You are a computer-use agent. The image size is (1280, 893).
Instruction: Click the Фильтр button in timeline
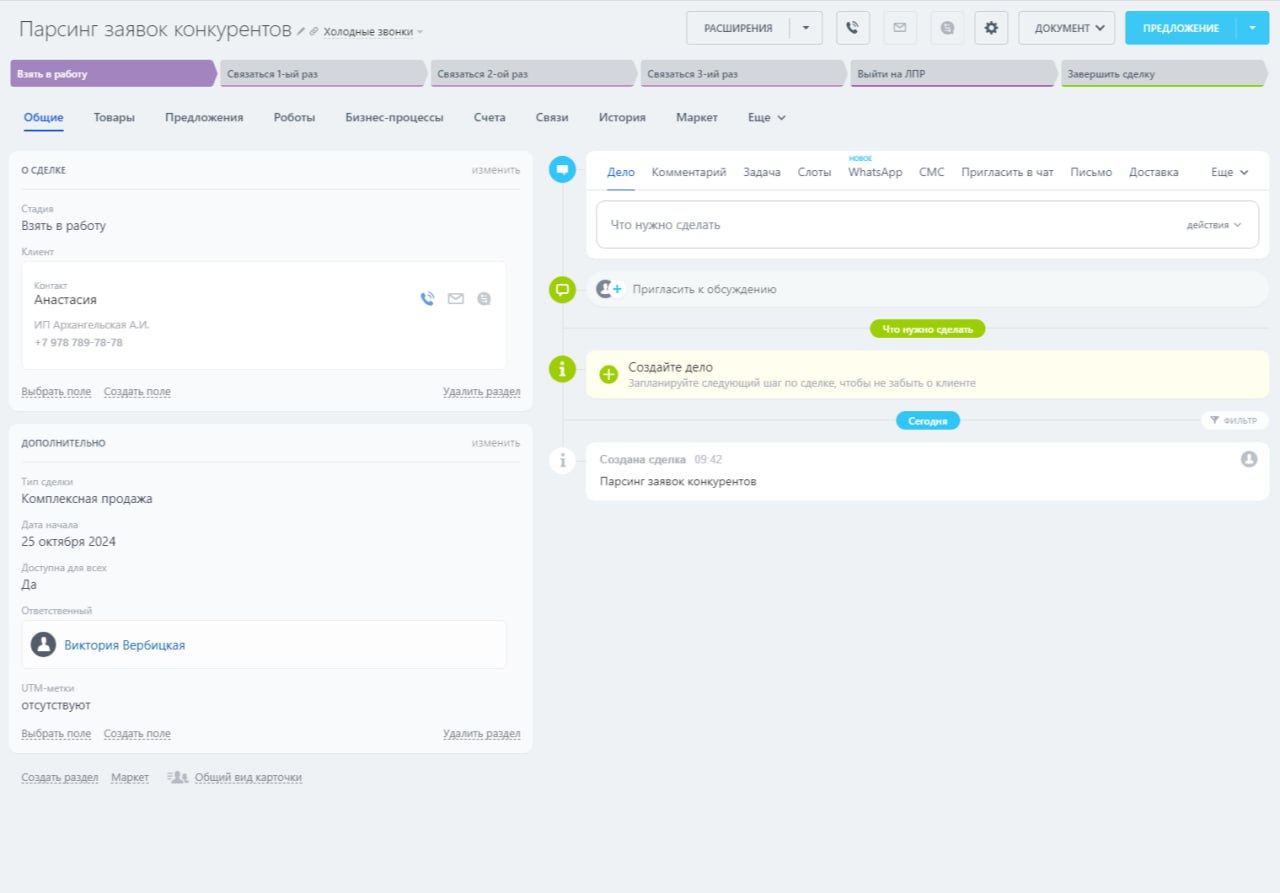1234,421
